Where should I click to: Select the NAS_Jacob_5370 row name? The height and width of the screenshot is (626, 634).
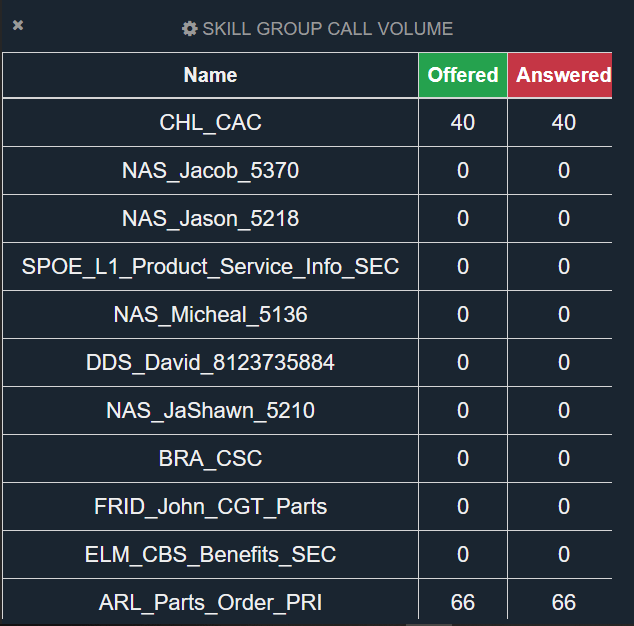tap(210, 171)
